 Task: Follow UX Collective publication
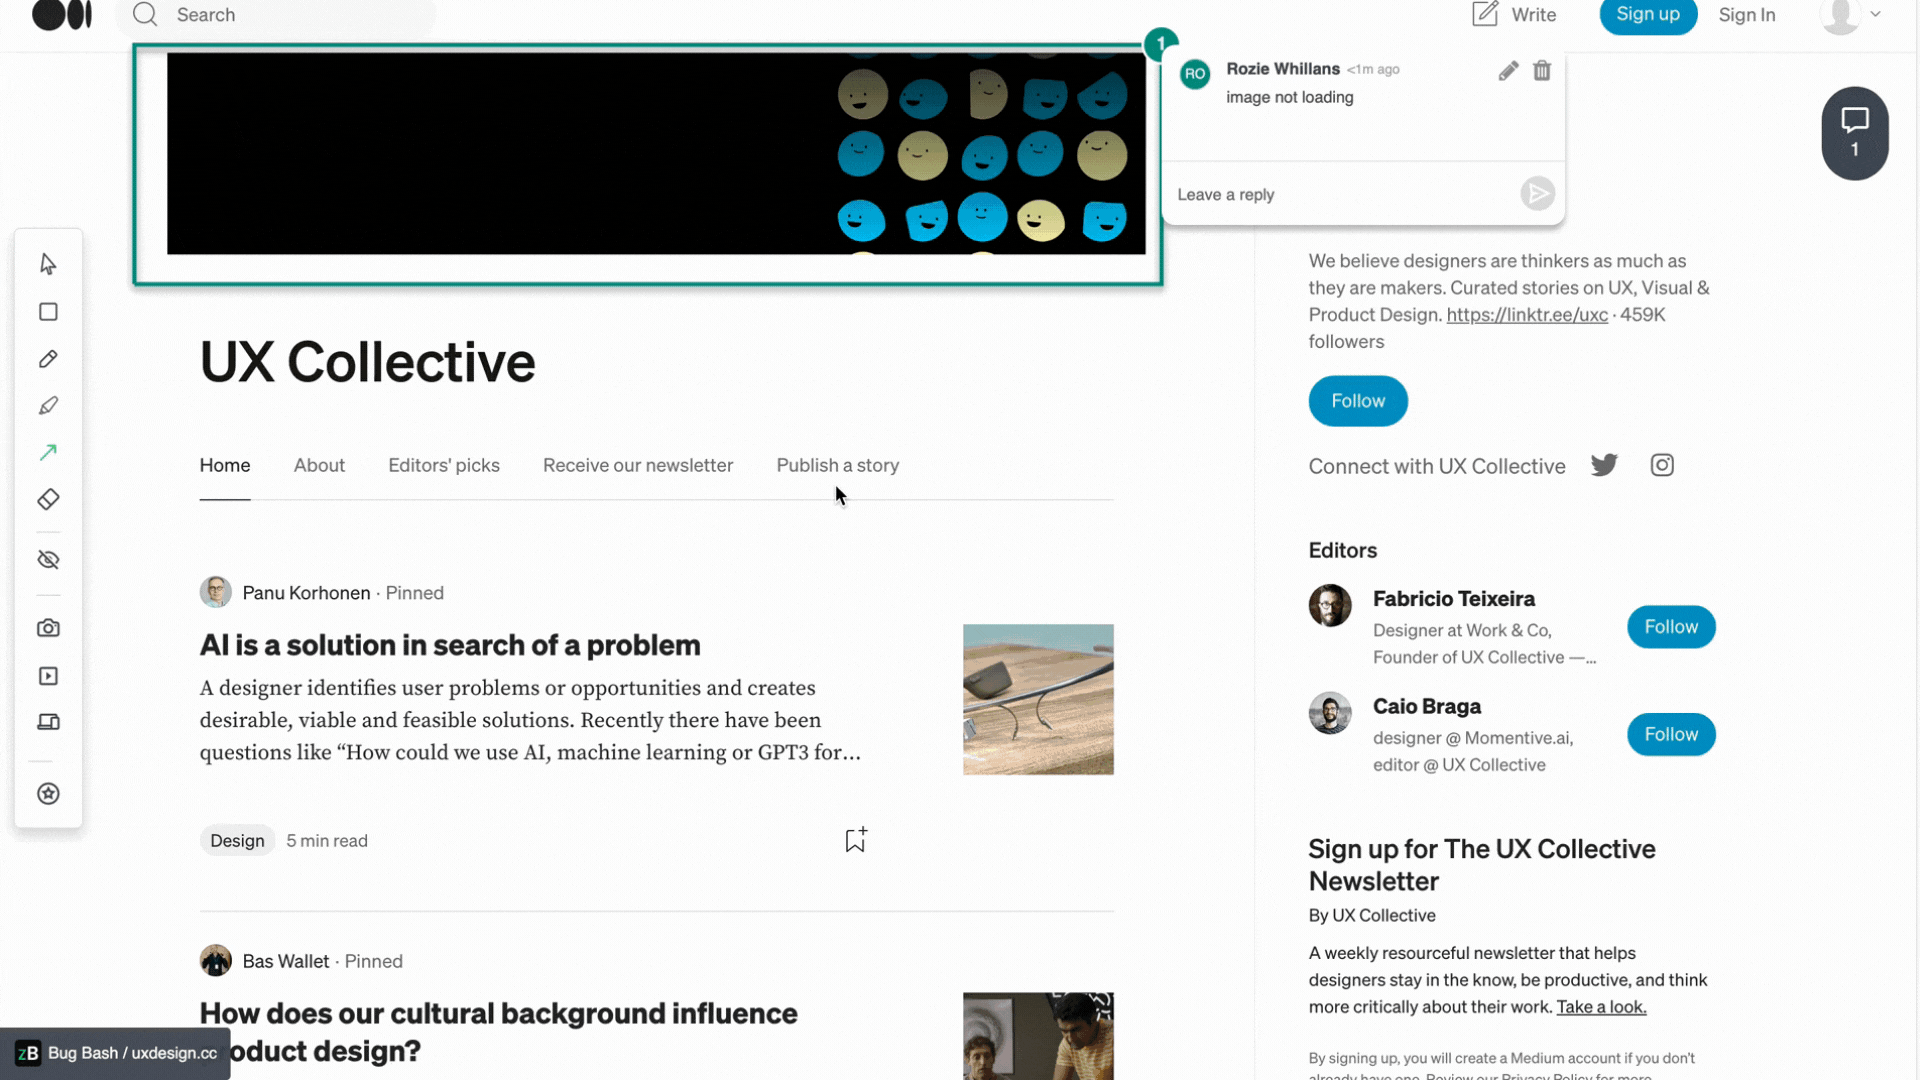click(1360, 401)
